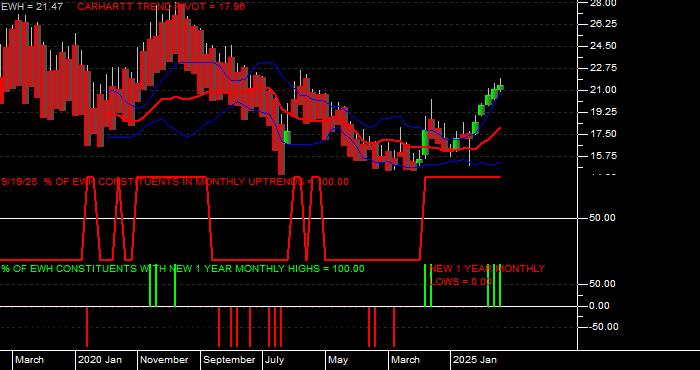This screenshot has height=370, width=700.
Task: Select the May date marker
Action: [338, 360]
